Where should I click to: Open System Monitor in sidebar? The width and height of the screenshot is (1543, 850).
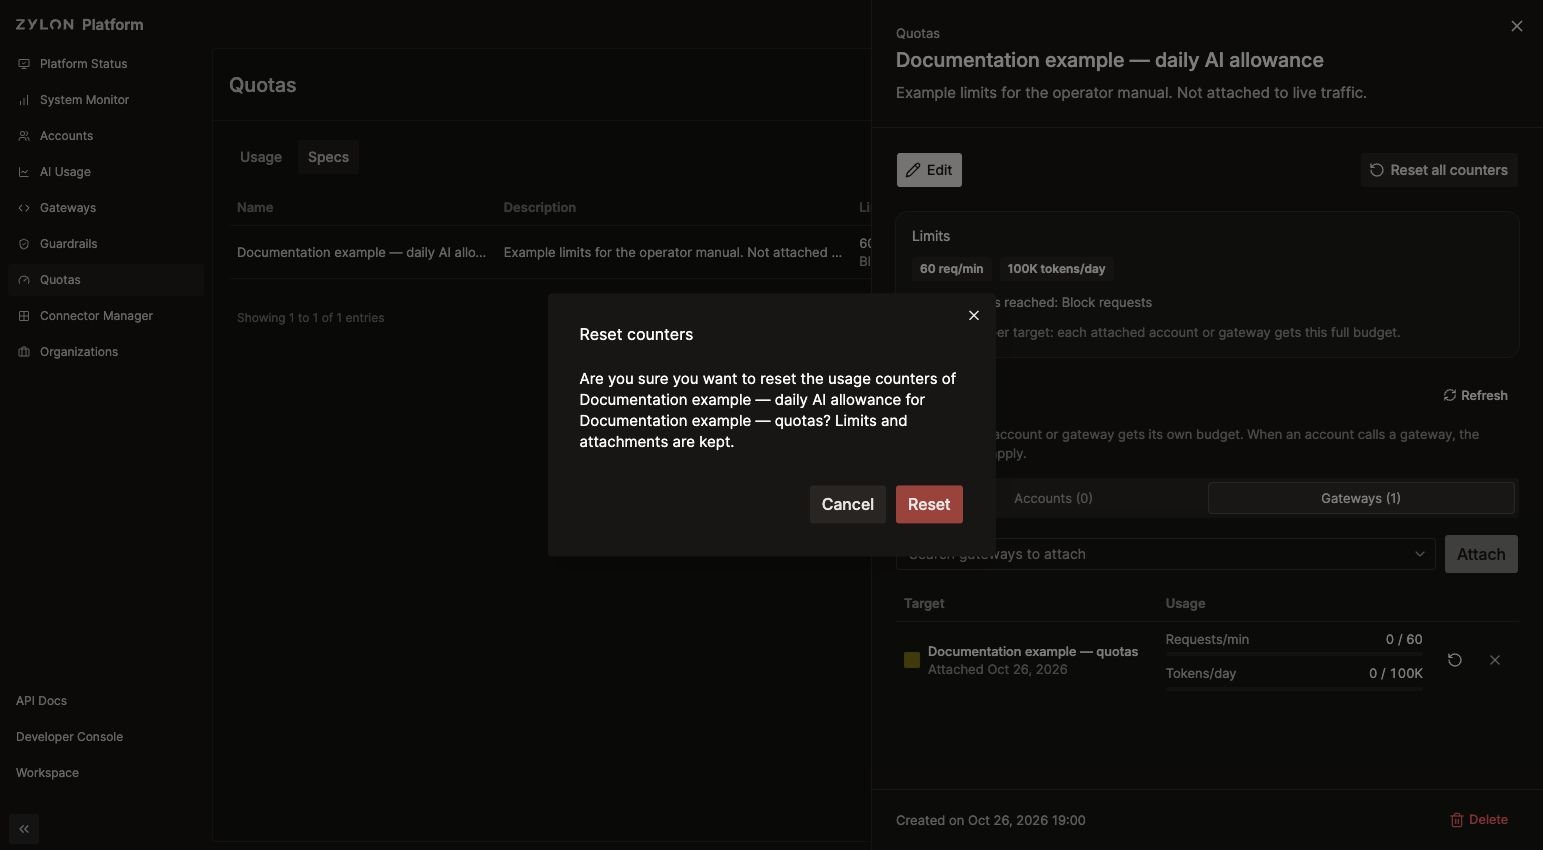click(x=84, y=100)
